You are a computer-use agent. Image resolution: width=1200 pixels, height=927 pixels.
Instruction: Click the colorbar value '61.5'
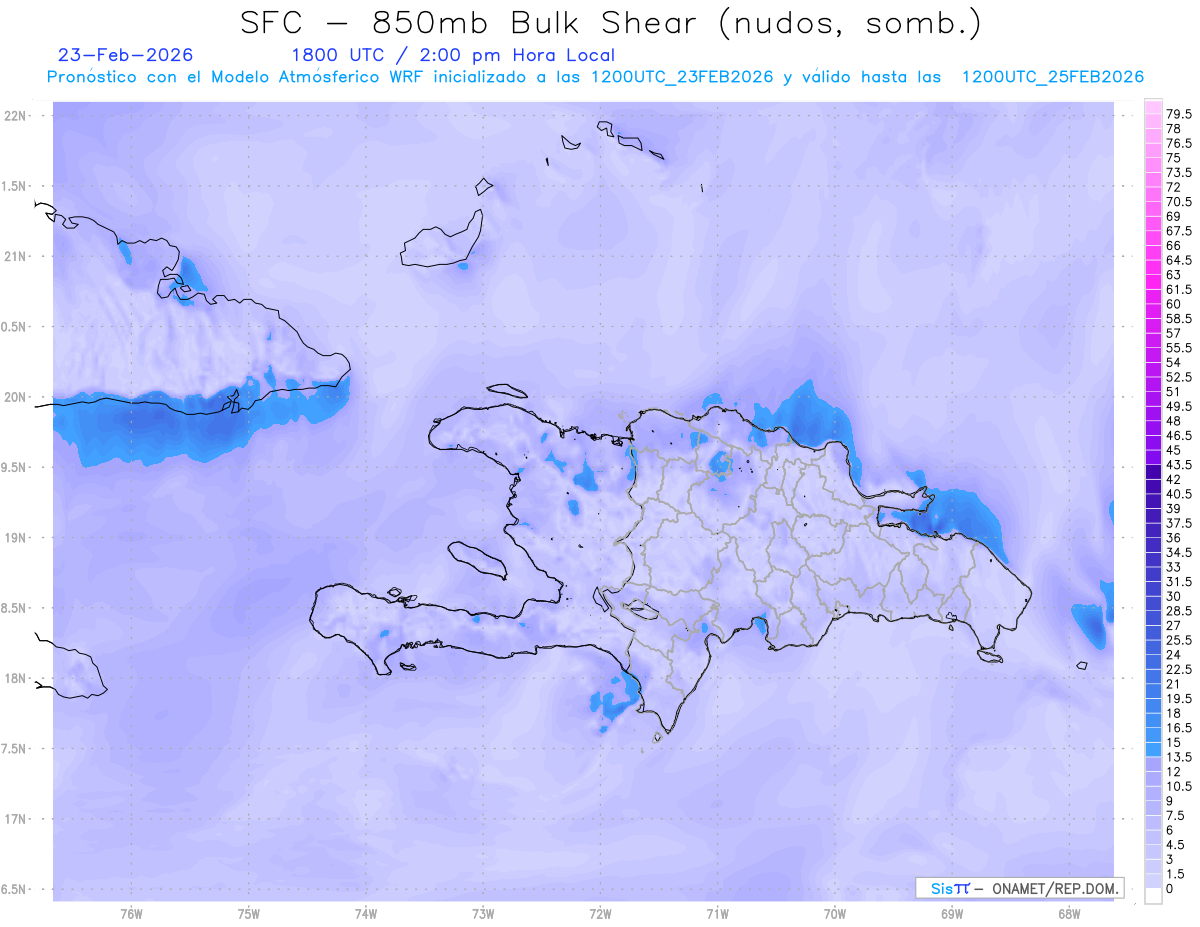pos(1180,289)
